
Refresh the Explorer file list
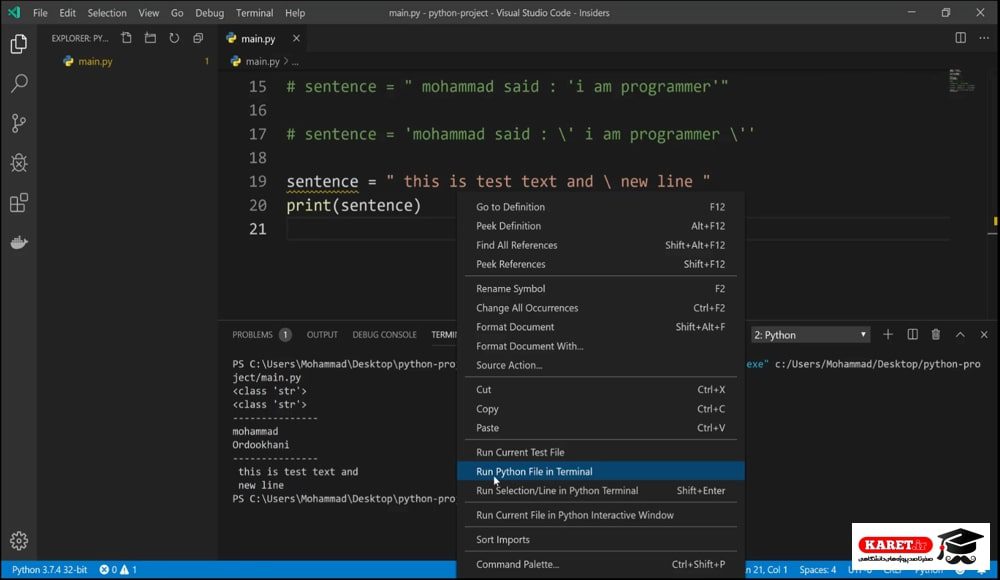pos(174,38)
